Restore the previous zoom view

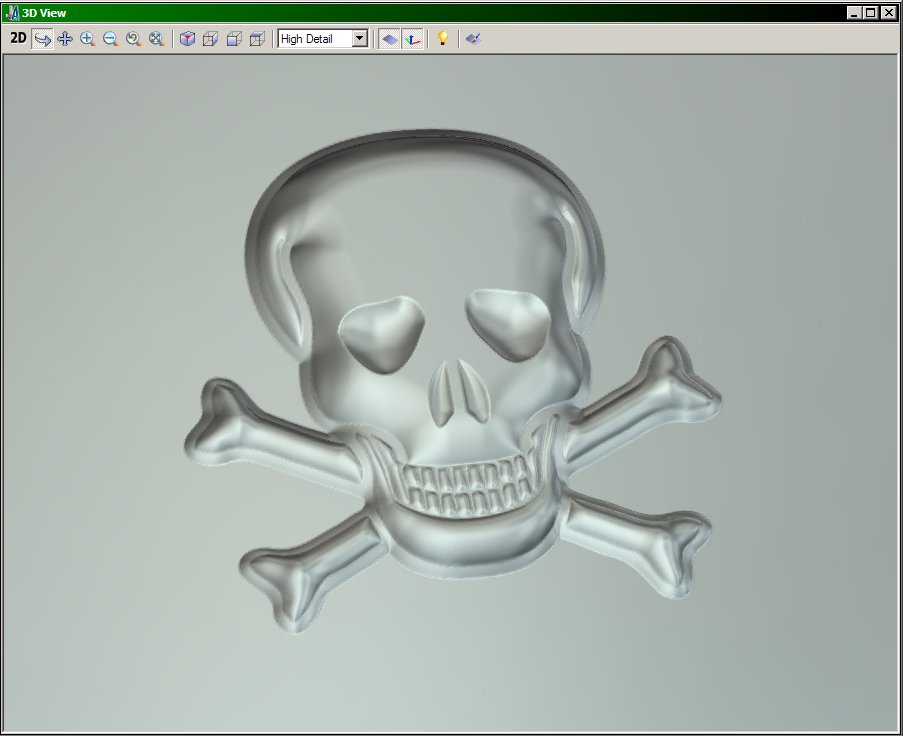133,39
